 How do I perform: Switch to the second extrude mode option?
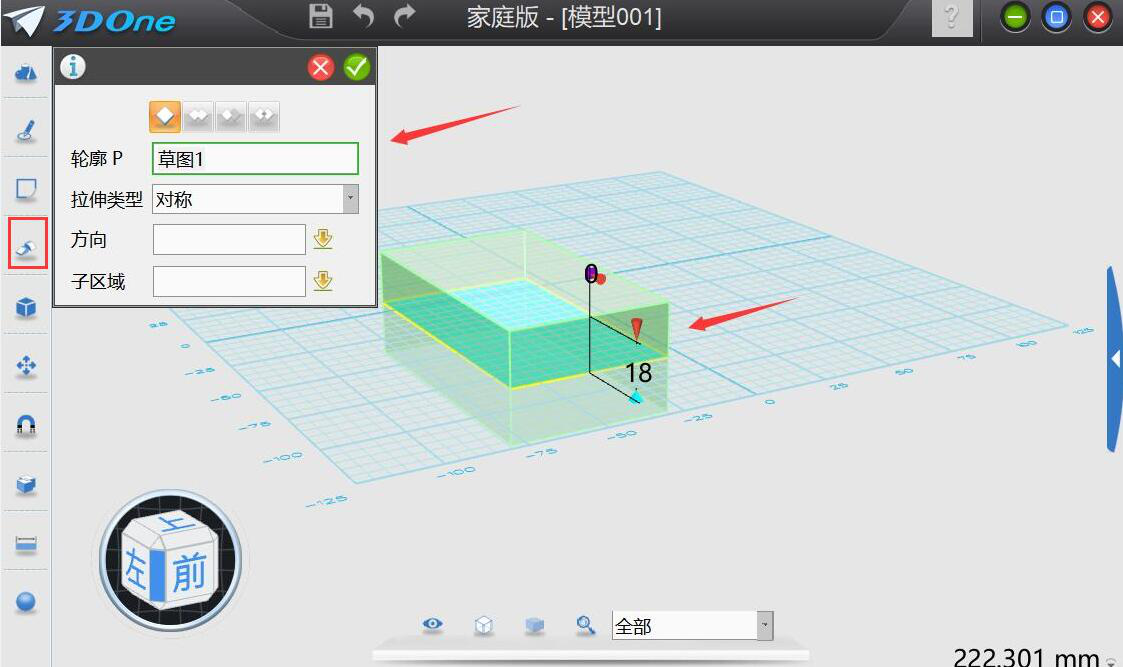[x=197, y=115]
